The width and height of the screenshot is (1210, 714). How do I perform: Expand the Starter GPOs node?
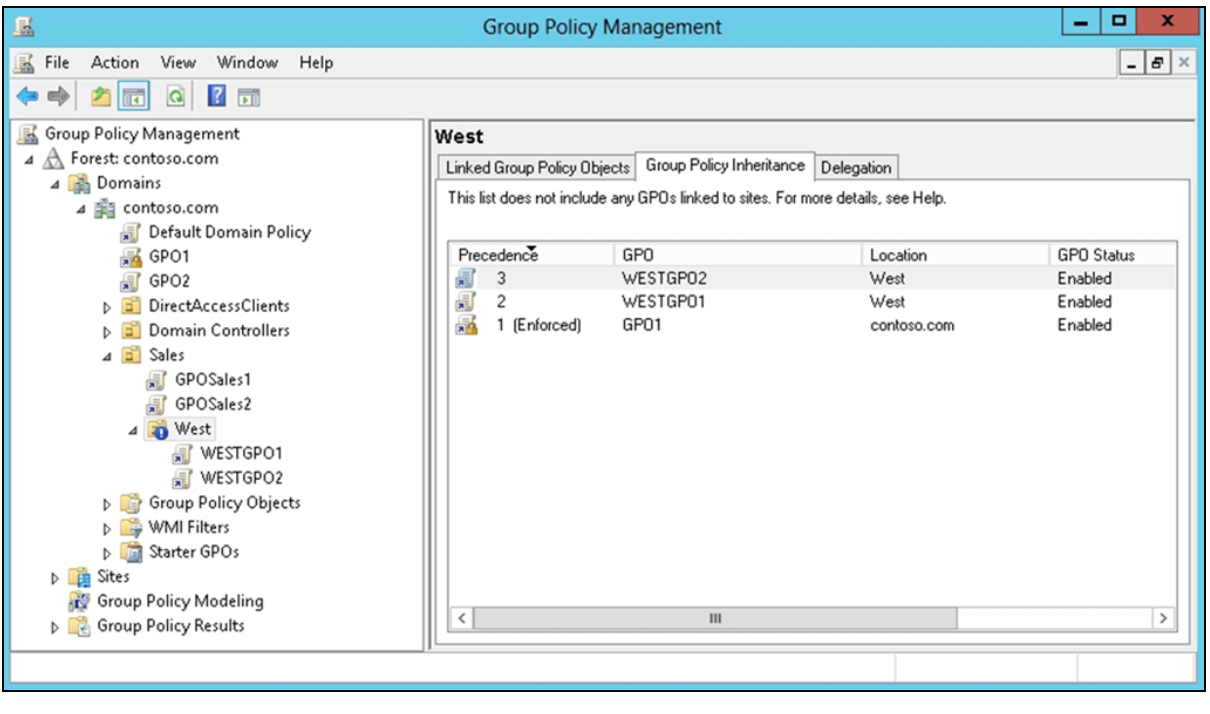[x=108, y=553]
